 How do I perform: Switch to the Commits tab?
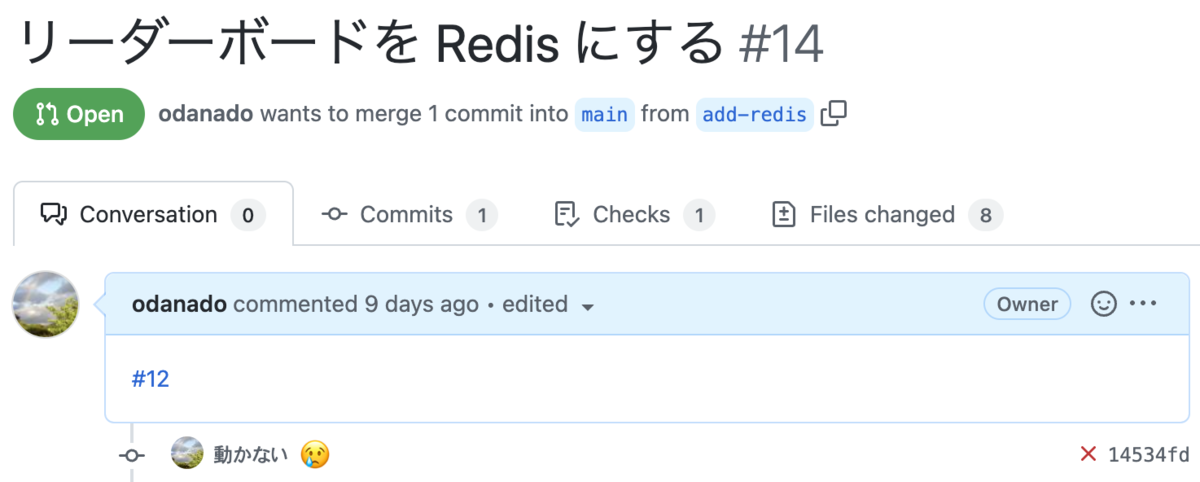(x=409, y=214)
